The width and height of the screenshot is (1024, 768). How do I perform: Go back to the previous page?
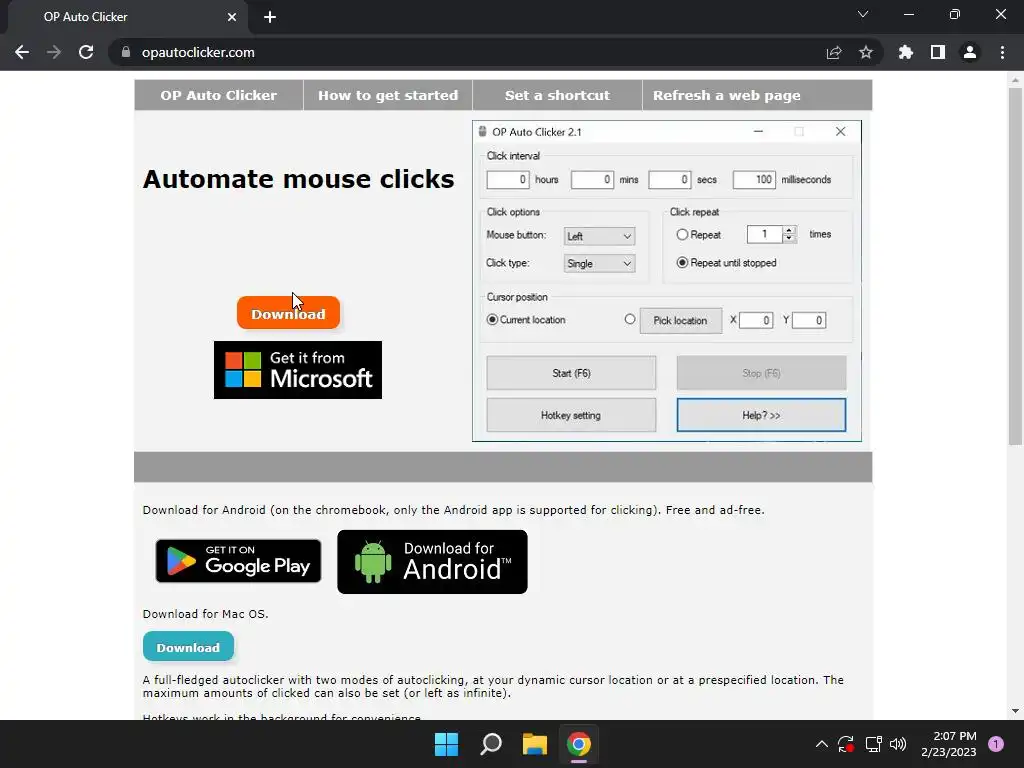click(x=22, y=52)
